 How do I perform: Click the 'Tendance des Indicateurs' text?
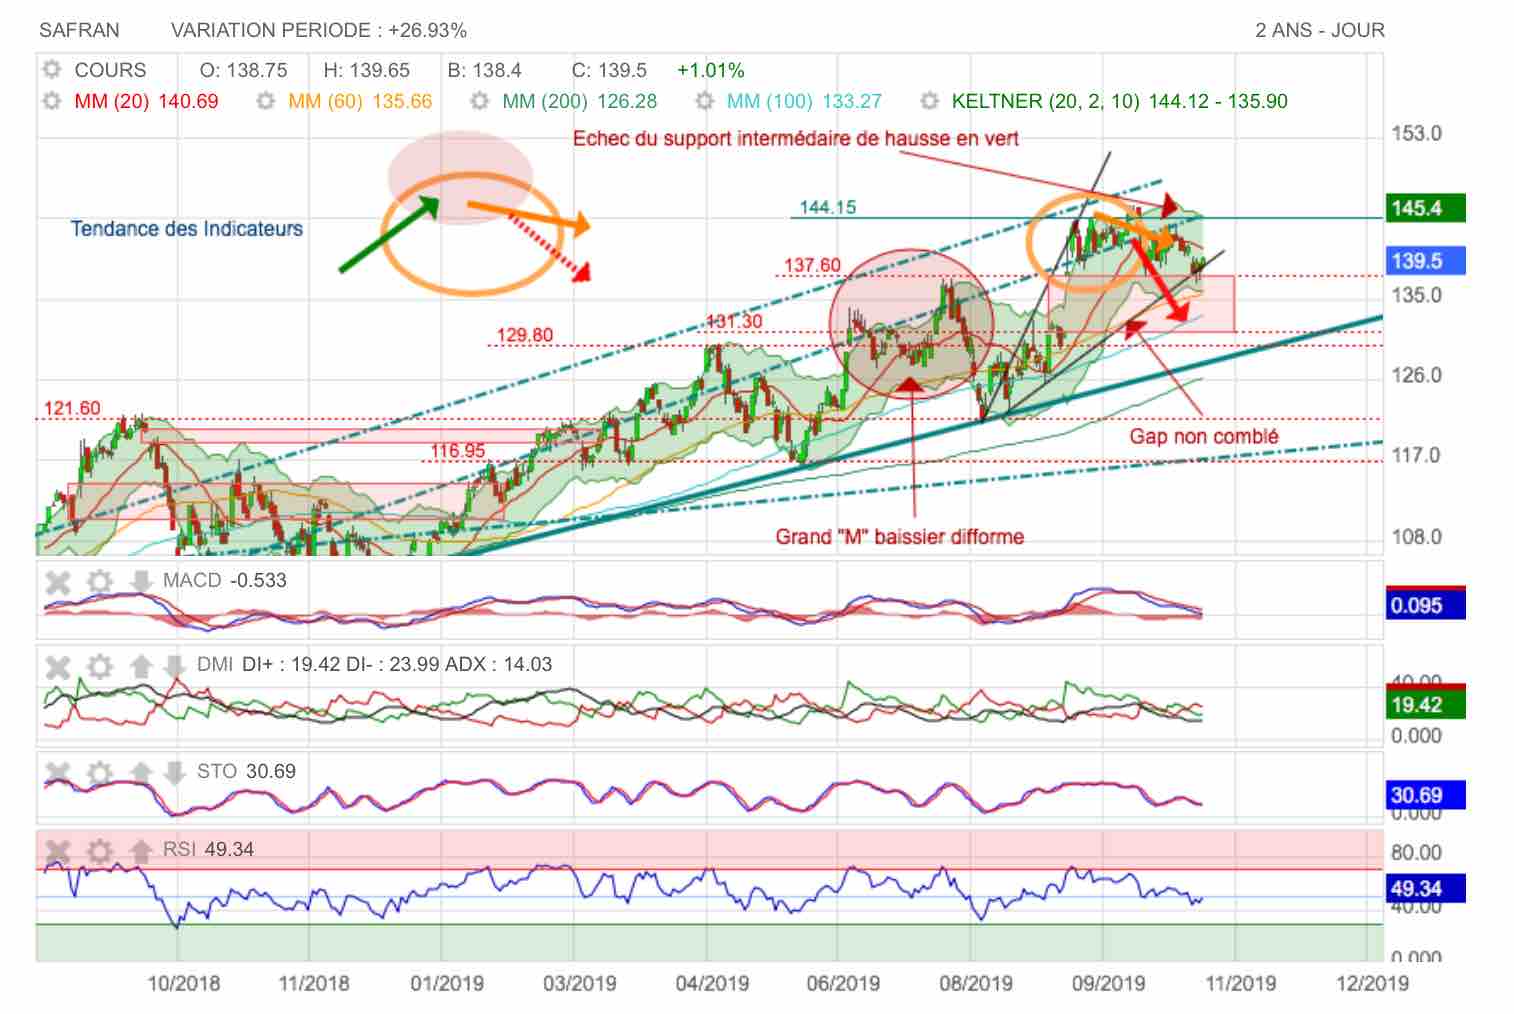point(187,228)
